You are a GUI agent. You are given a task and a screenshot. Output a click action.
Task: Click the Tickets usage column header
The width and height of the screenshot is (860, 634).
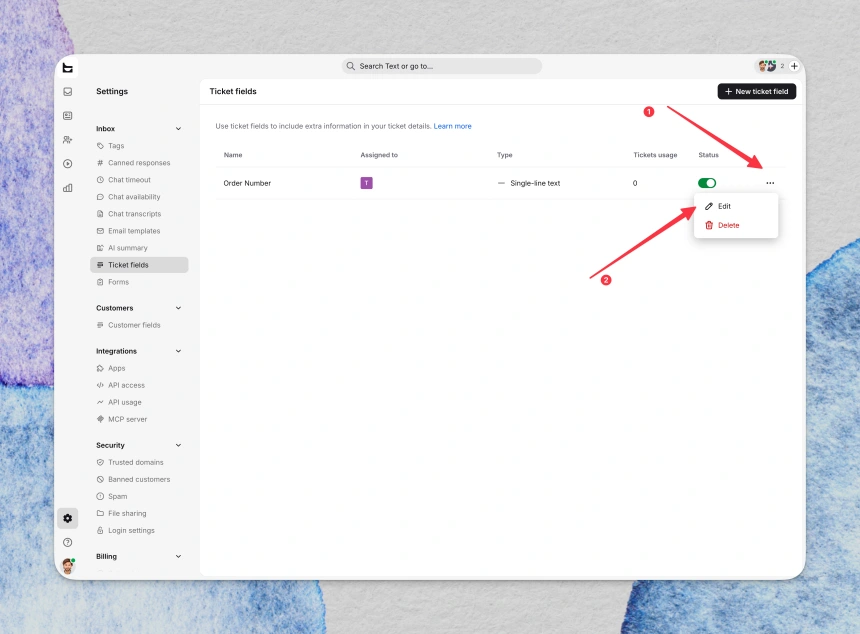click(x=655, y=155)
